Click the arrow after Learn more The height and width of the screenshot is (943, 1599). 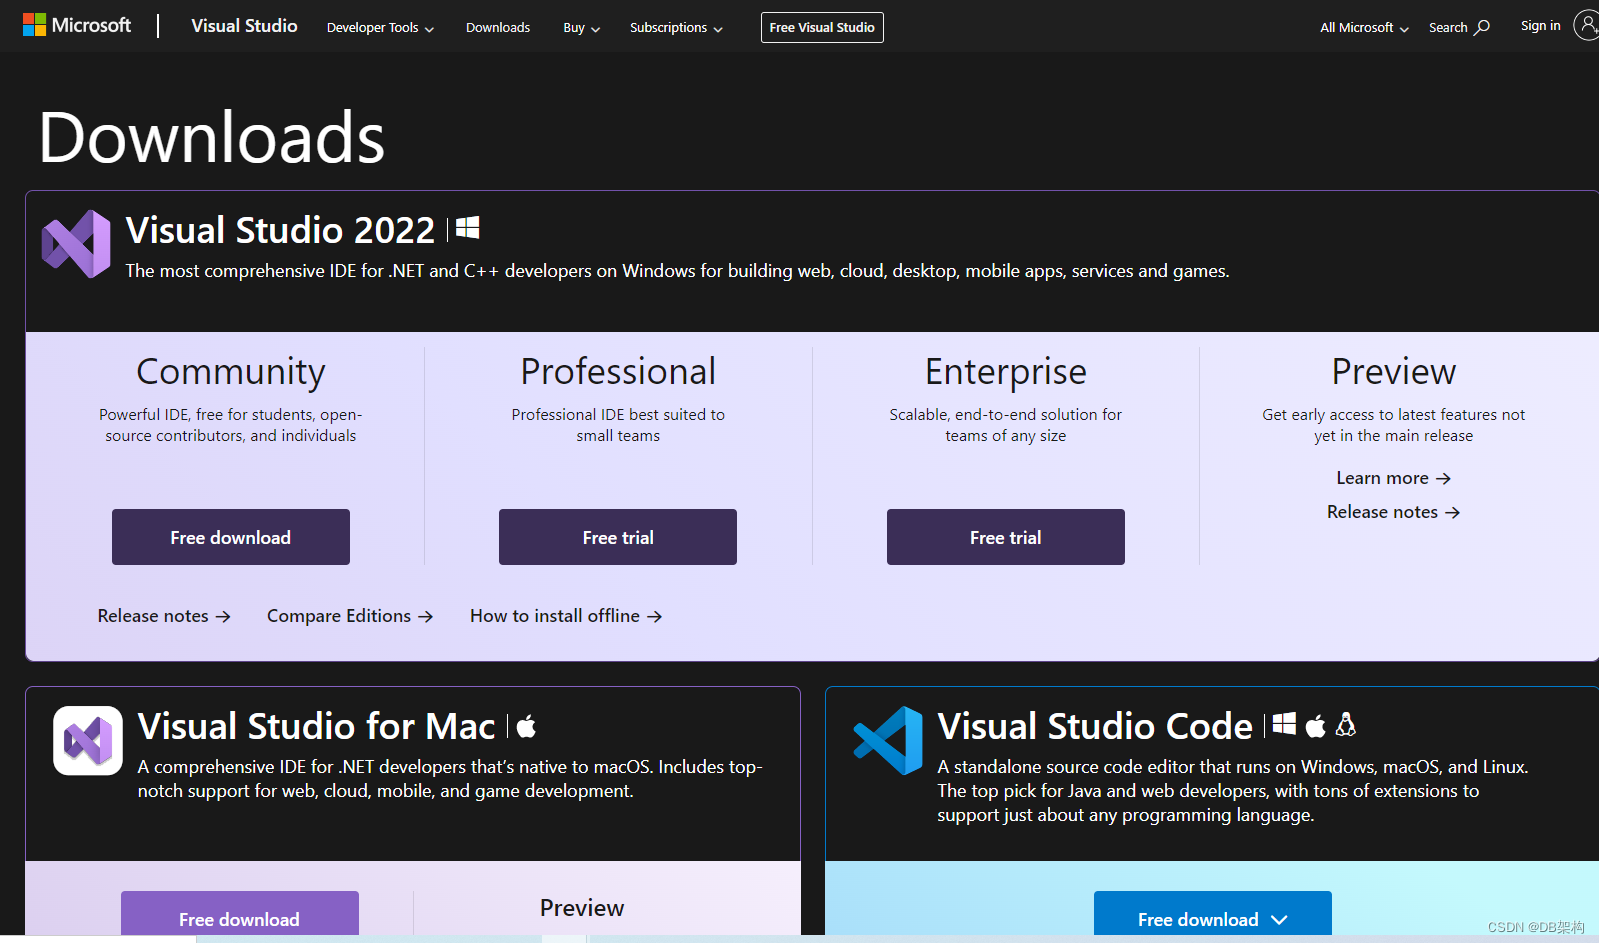(1443, 479)
